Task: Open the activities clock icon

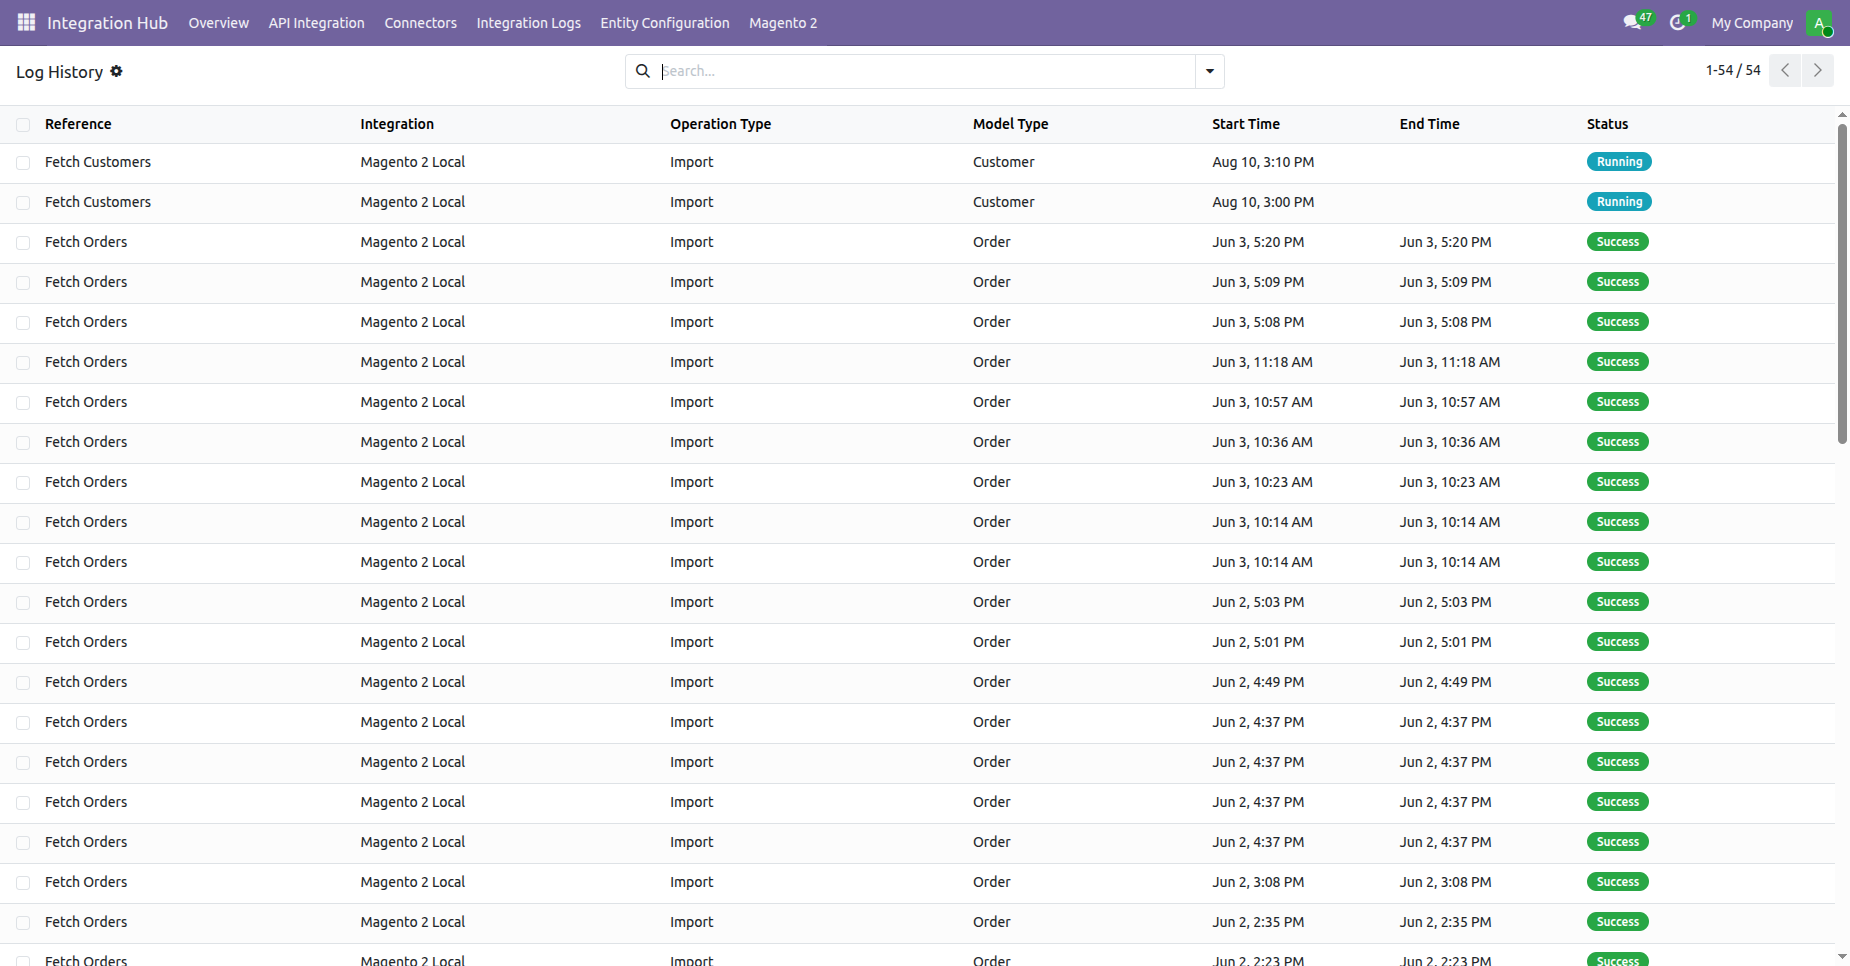Action: [1678, 22]
